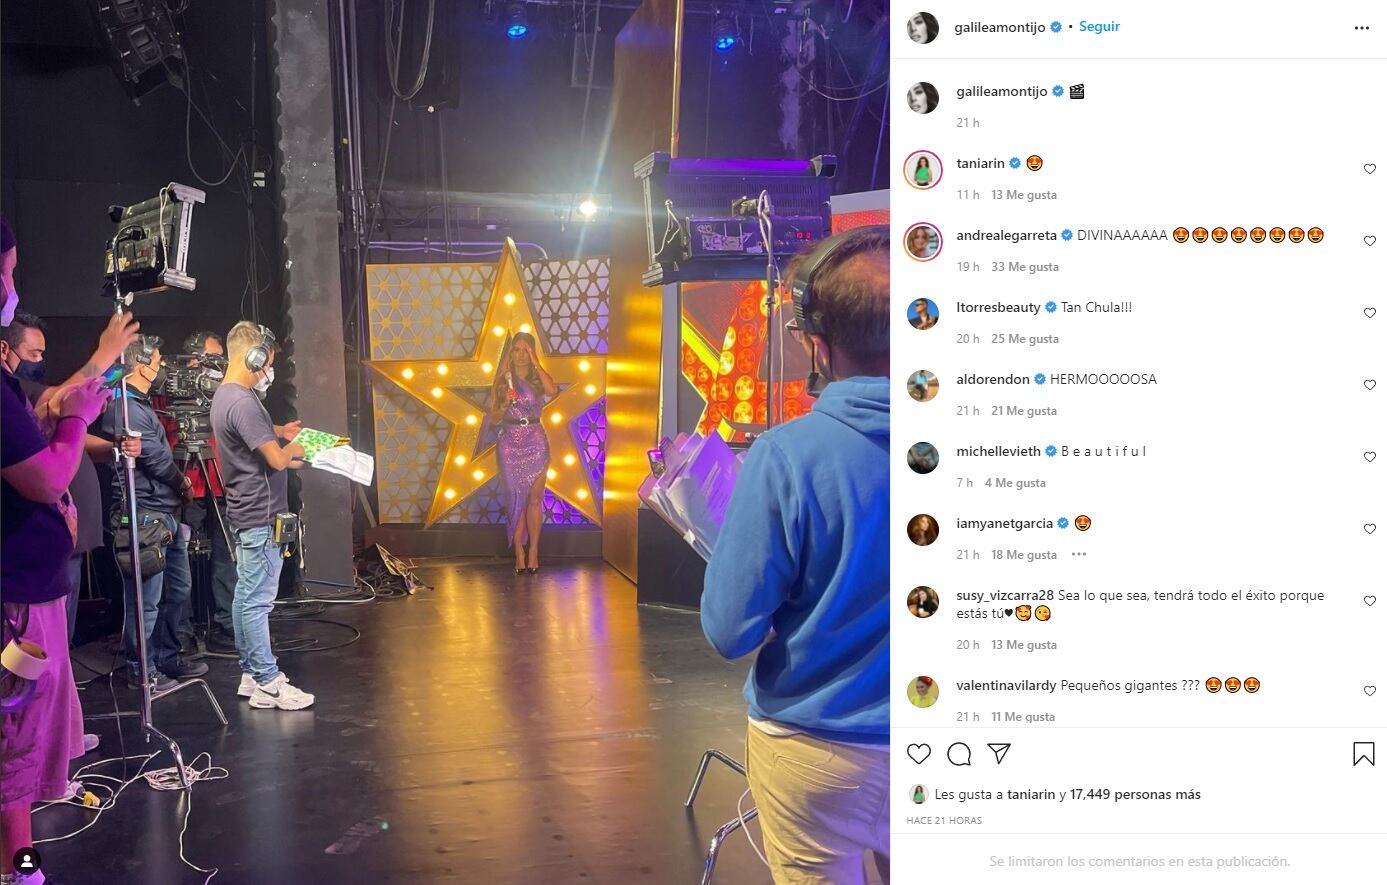Click the Seguir follow button
The image size is (1387, 885).
(x=1099, y=27)
